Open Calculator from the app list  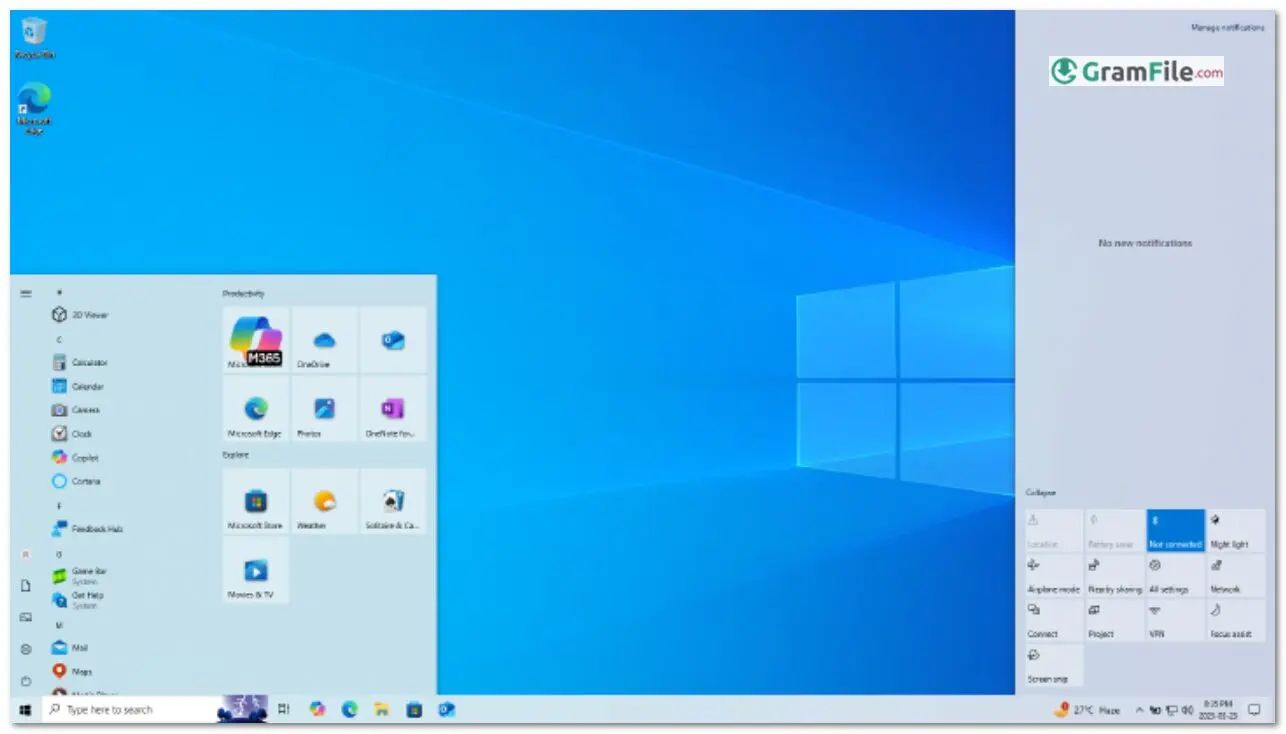pyautogui.click(x=88, y=363)
